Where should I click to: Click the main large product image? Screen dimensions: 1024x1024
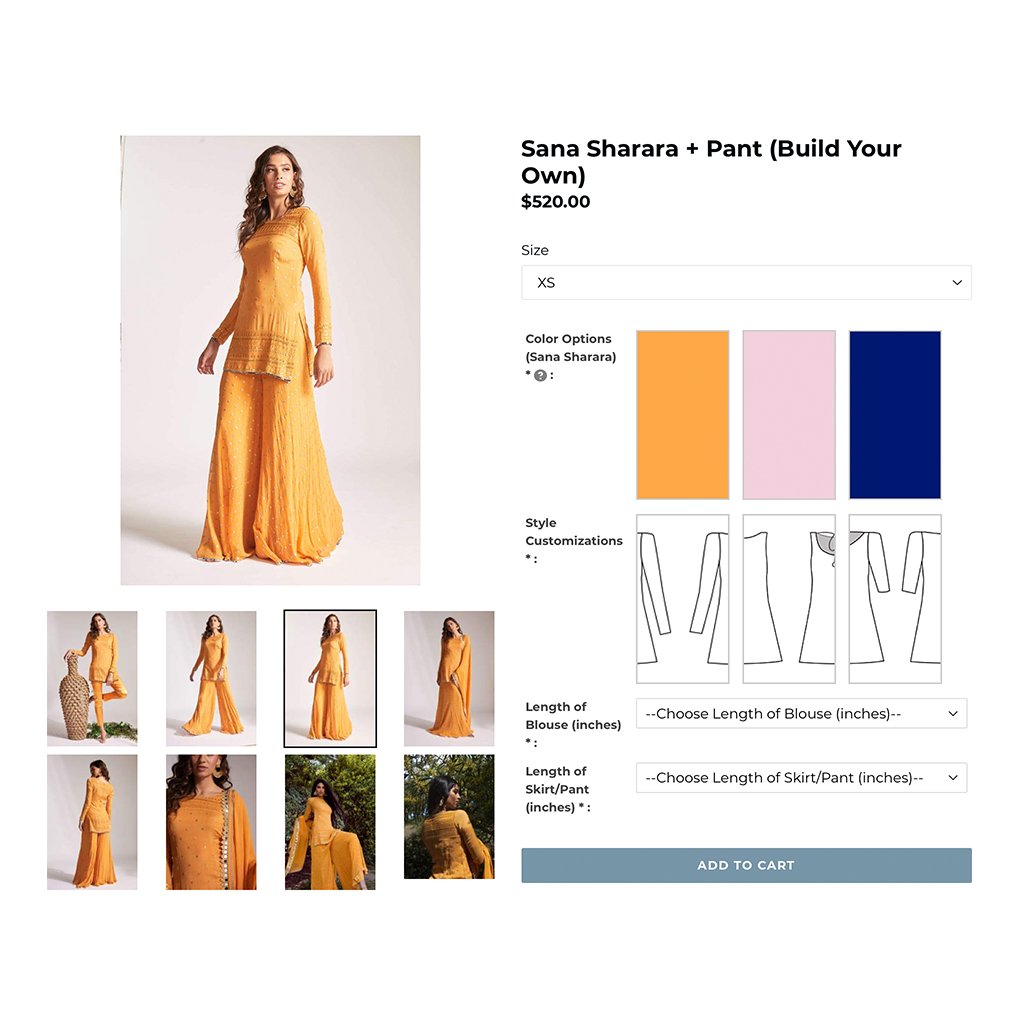[x=270, y=360]
